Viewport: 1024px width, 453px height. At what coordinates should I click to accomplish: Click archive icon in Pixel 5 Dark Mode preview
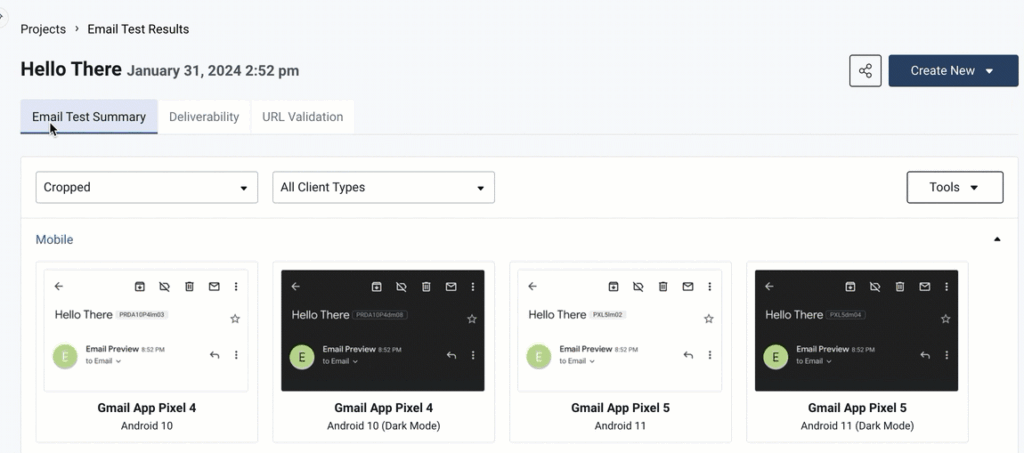coord(850,286)
